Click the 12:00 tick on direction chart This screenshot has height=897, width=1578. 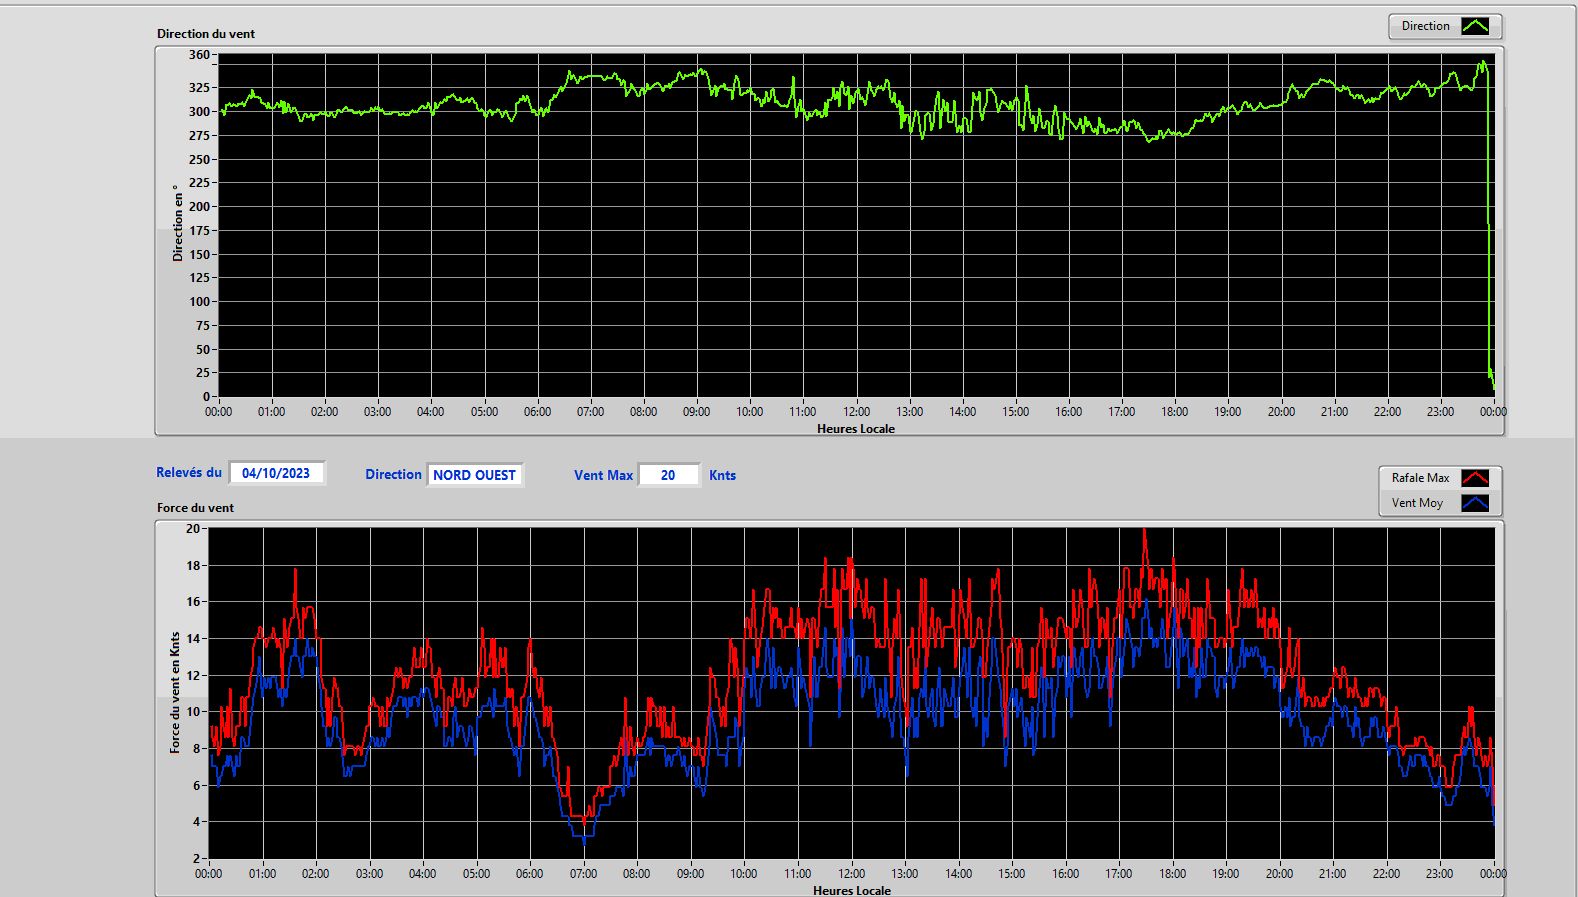point(856,411)
